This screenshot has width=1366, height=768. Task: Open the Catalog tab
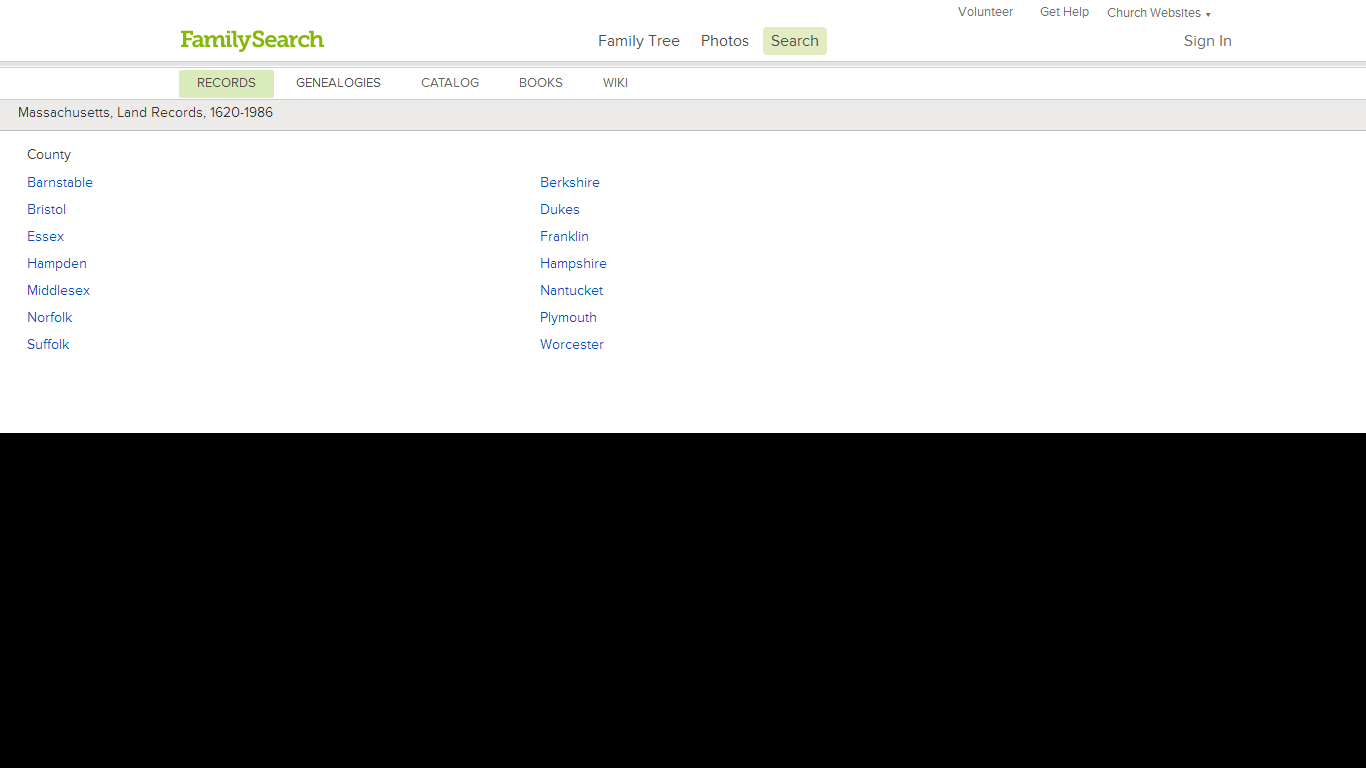pos(450,83)
